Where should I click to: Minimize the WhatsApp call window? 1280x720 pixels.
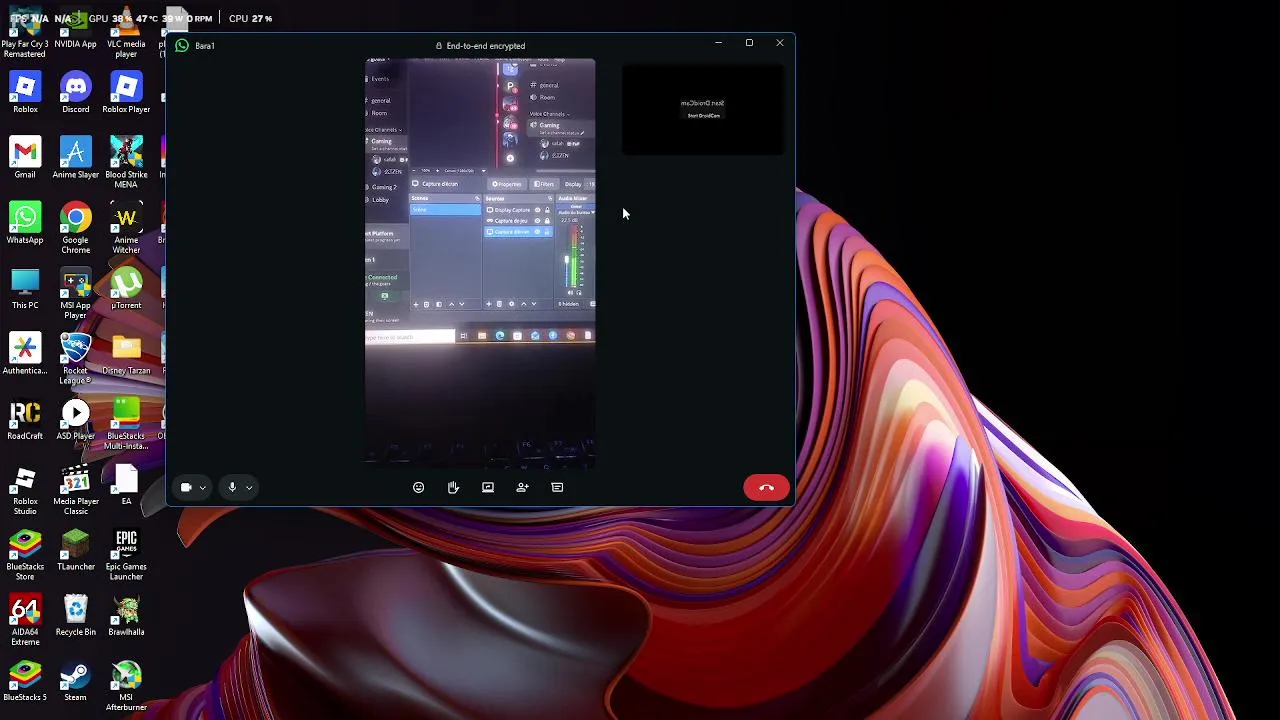[x=718, y=43]
